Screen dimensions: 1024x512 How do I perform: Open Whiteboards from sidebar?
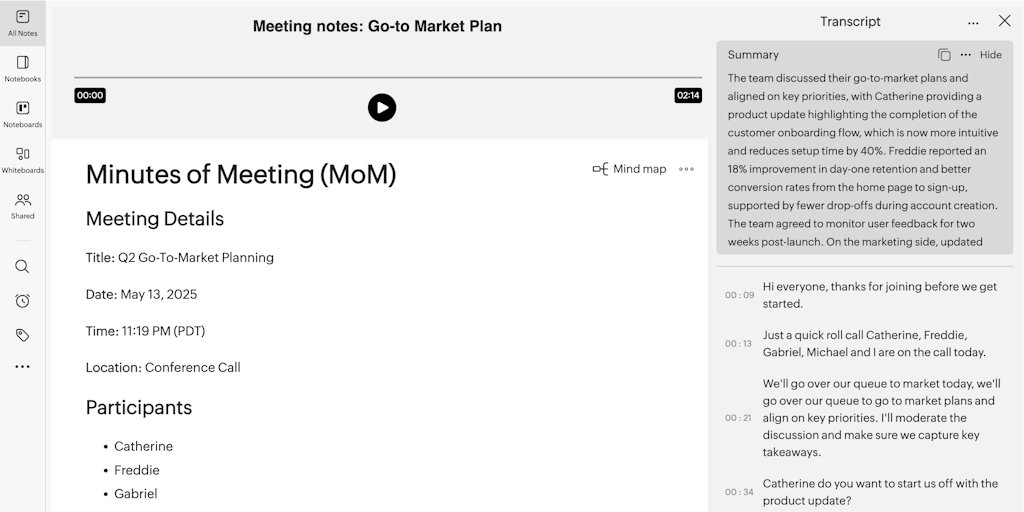pos(22,160)
